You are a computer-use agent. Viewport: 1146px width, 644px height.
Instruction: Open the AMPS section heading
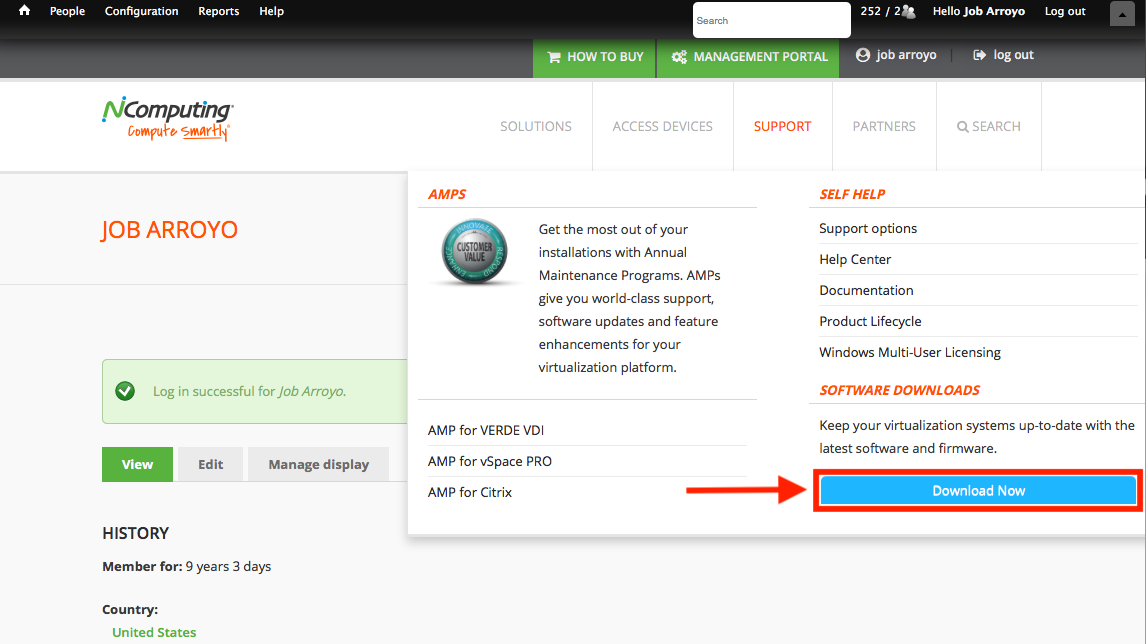tap(447, 194)
